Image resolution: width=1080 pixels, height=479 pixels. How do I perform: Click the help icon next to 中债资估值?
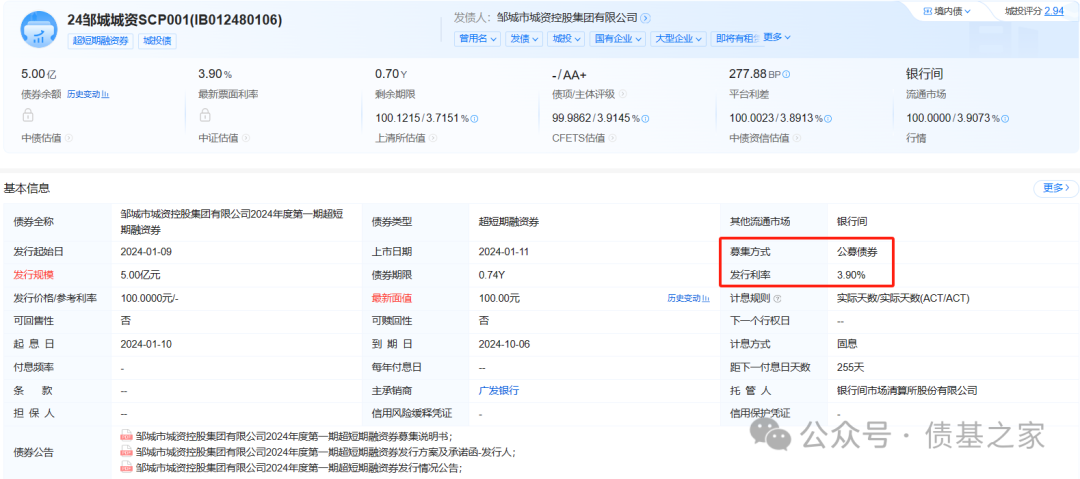click(798, 139)
